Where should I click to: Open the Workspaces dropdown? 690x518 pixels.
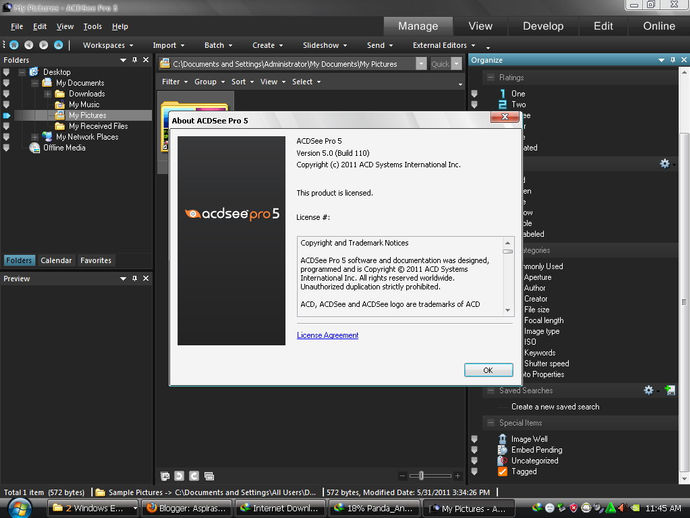(x=108, y=45)
